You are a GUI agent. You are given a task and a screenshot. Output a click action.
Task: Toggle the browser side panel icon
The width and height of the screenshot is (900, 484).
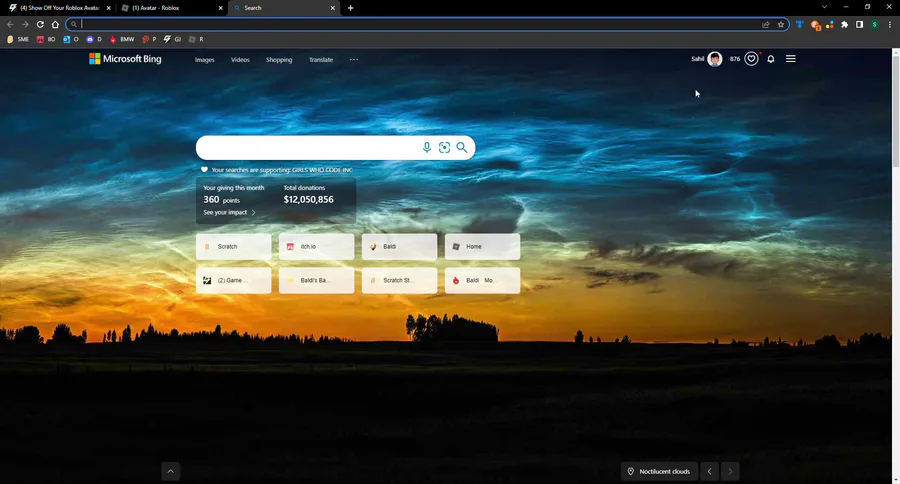(x=859, y=25)
